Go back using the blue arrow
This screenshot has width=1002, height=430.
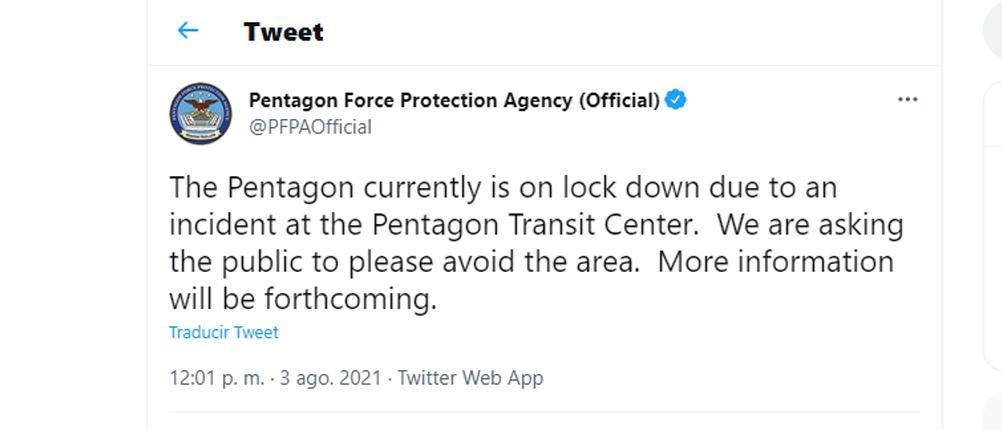187,30
